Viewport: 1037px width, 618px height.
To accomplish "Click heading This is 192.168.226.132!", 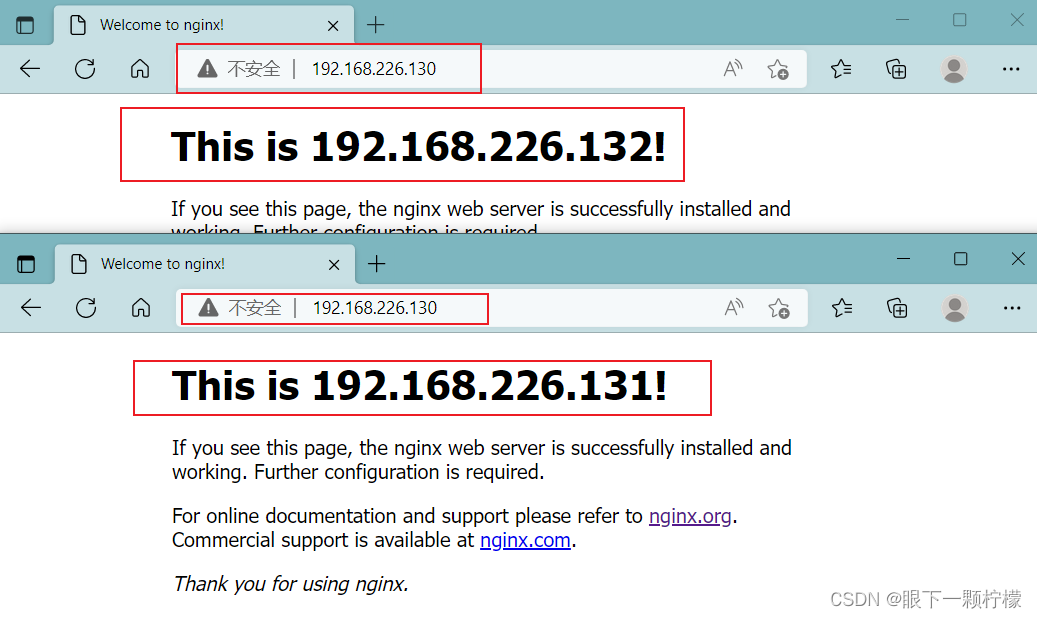I will click(x=418, y=146).
